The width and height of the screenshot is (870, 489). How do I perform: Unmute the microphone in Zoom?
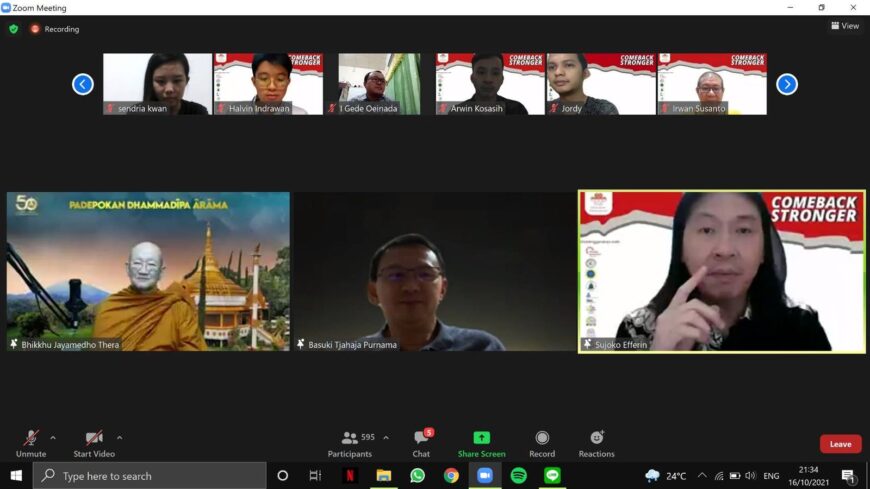click(31, 443)
